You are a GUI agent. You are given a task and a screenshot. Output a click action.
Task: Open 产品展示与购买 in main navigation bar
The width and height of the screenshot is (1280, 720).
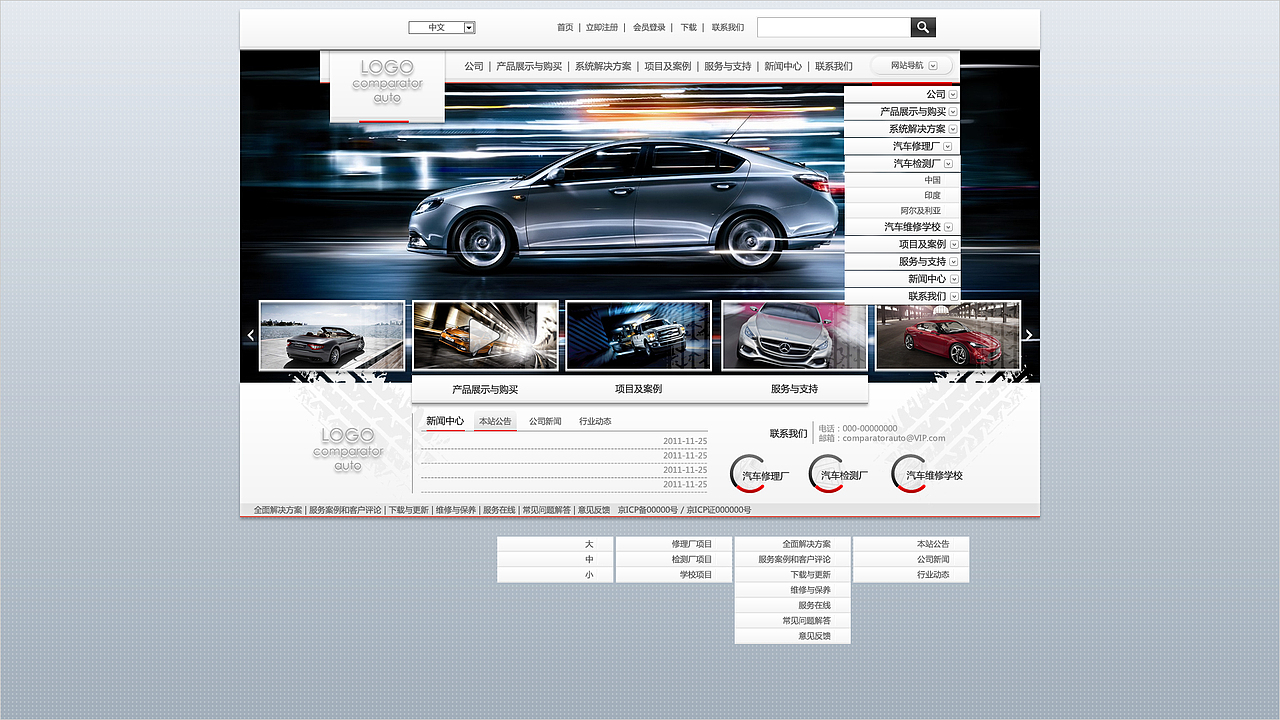coord(529,66)
